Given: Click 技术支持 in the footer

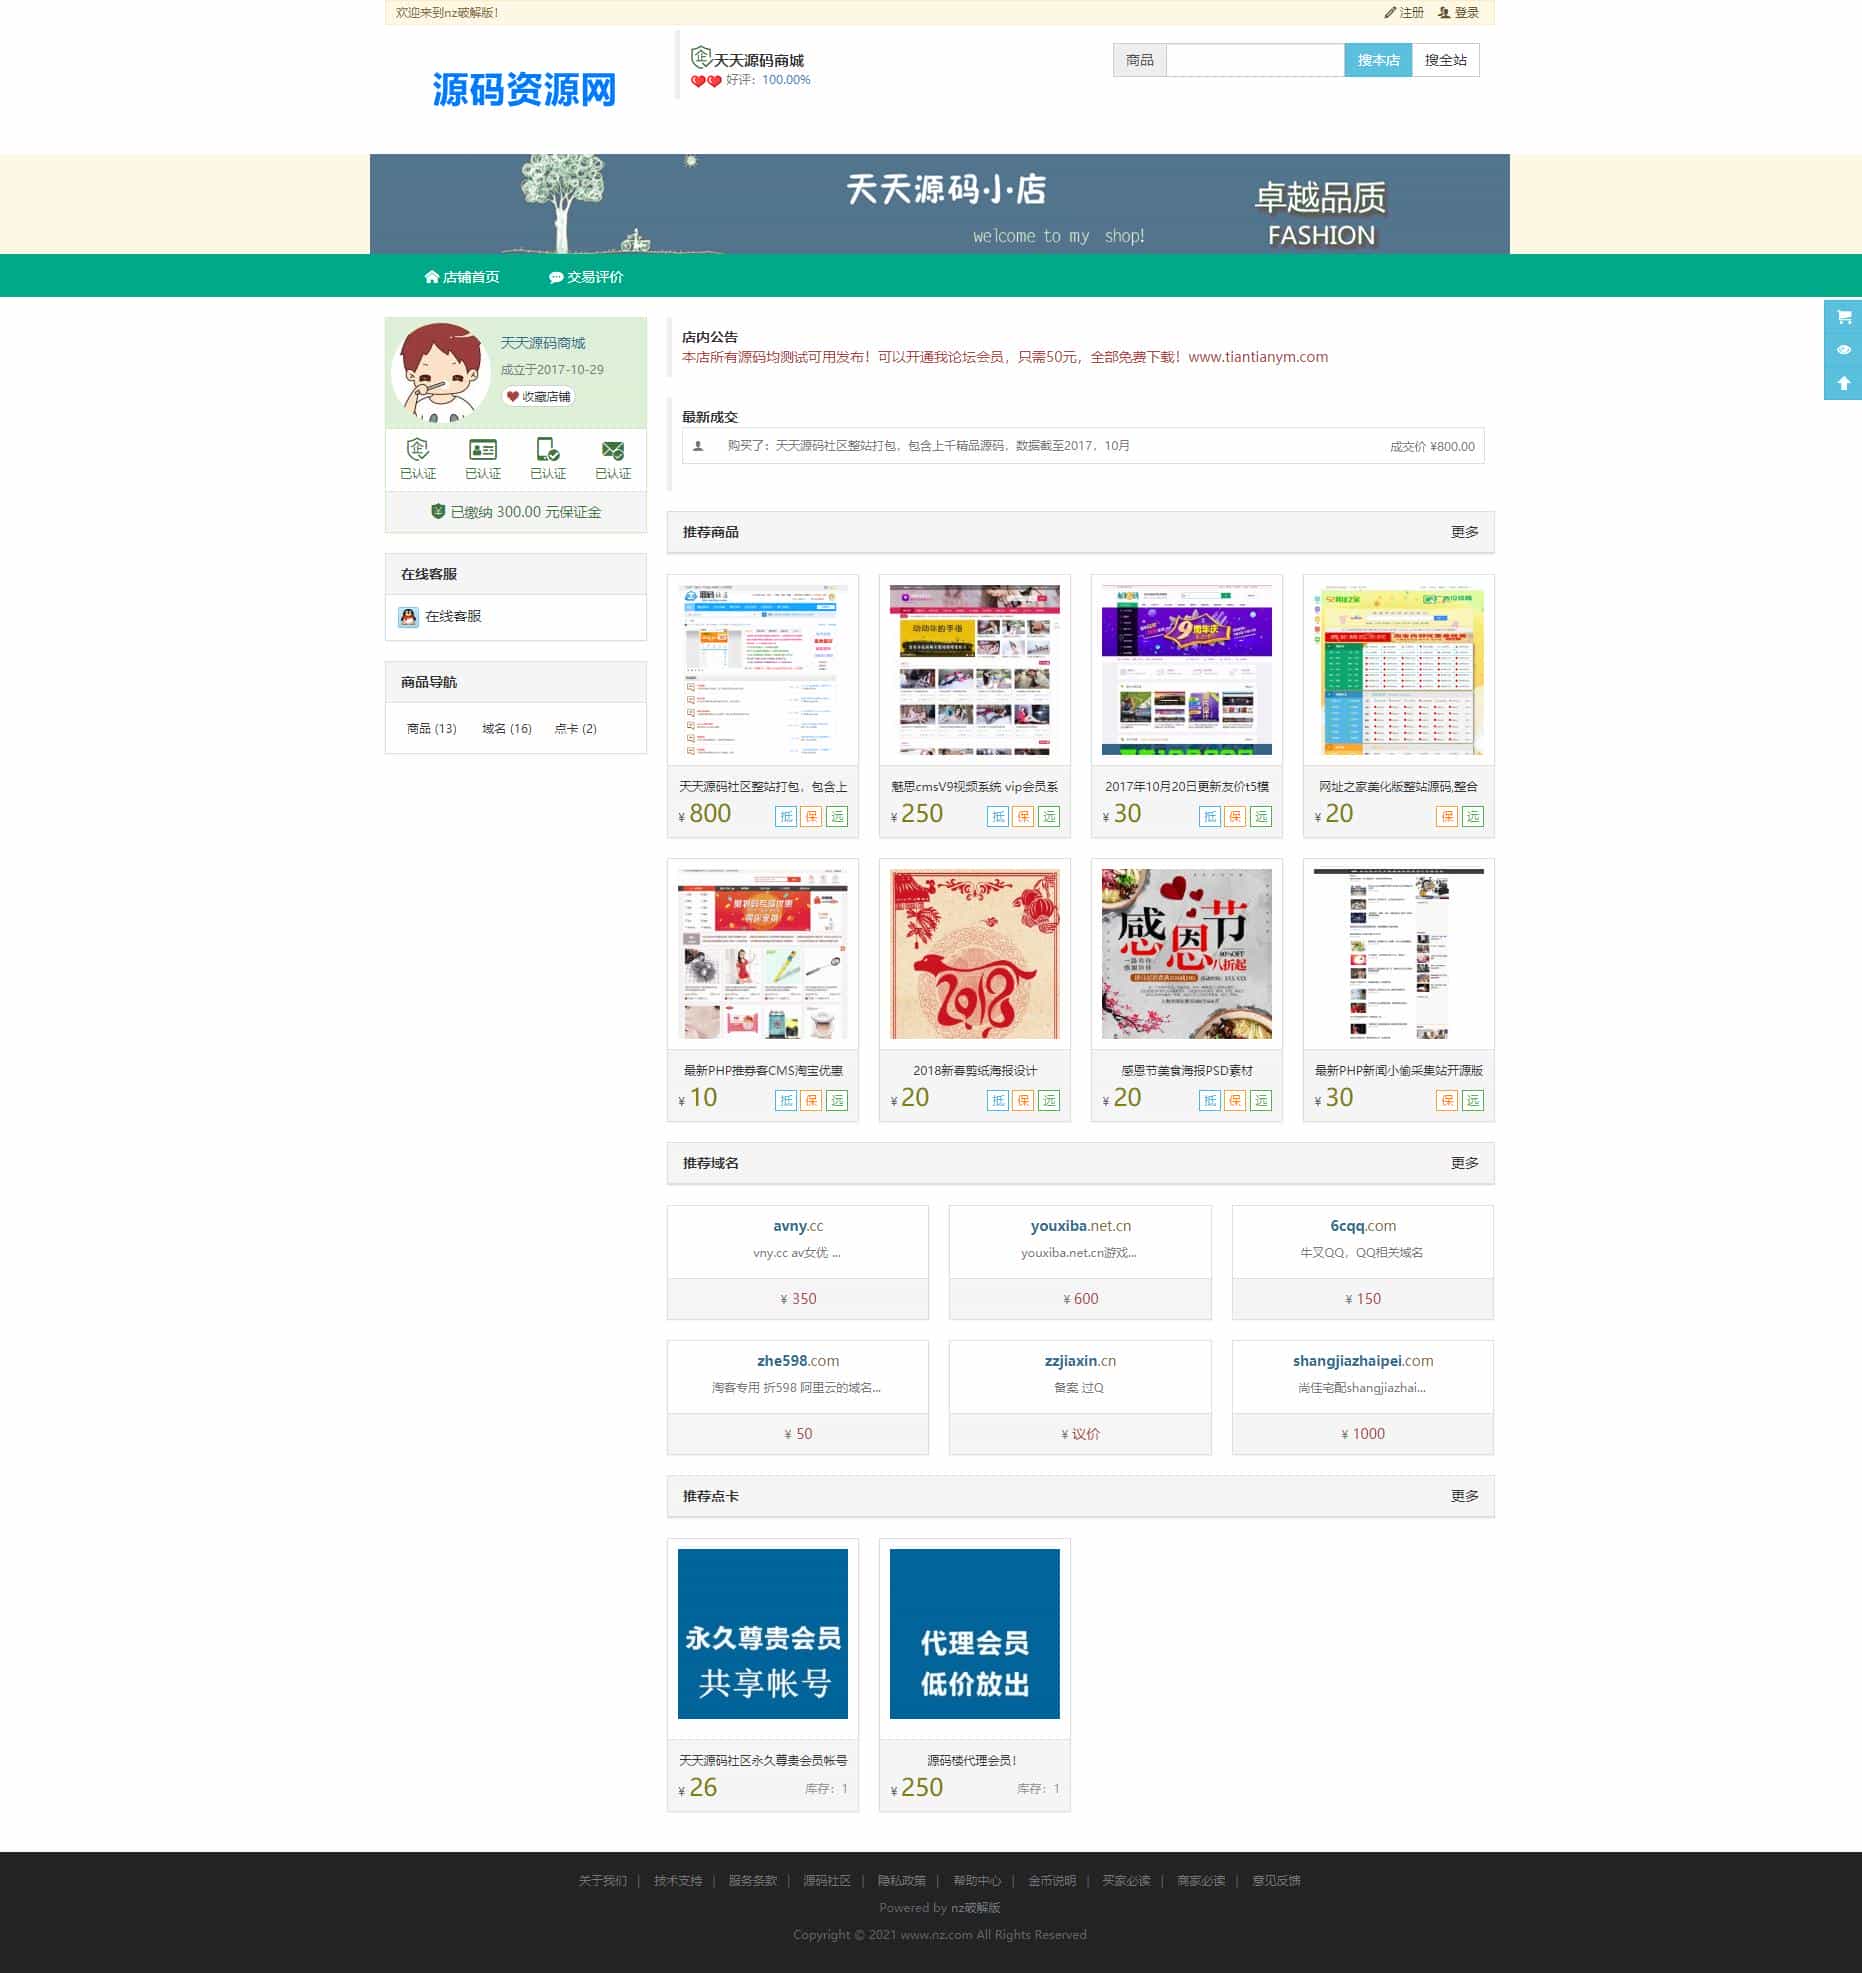Looking at the screenshot, I should point(678,1881).
